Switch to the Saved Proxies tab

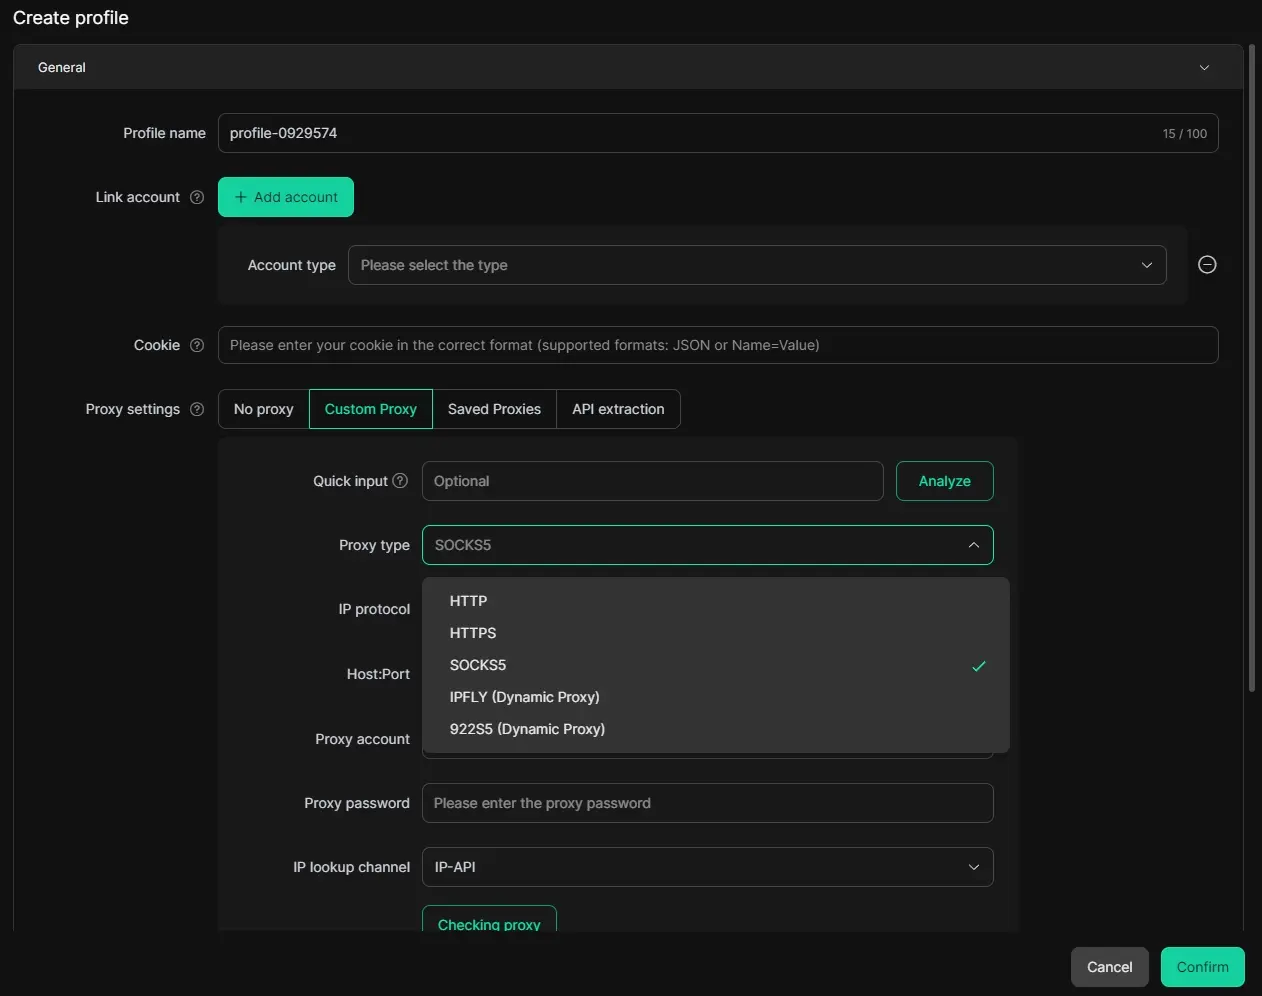click(x=494, y=409)
